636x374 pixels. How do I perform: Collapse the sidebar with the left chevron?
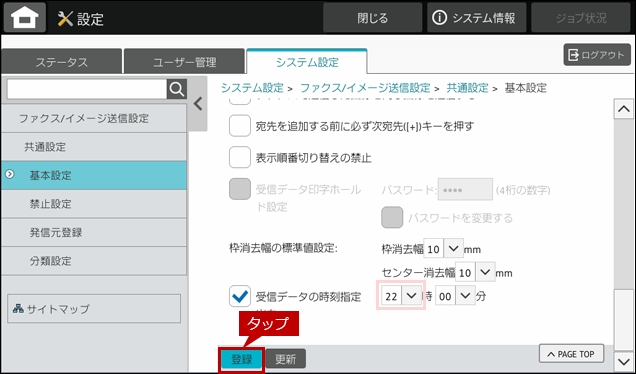198,104
